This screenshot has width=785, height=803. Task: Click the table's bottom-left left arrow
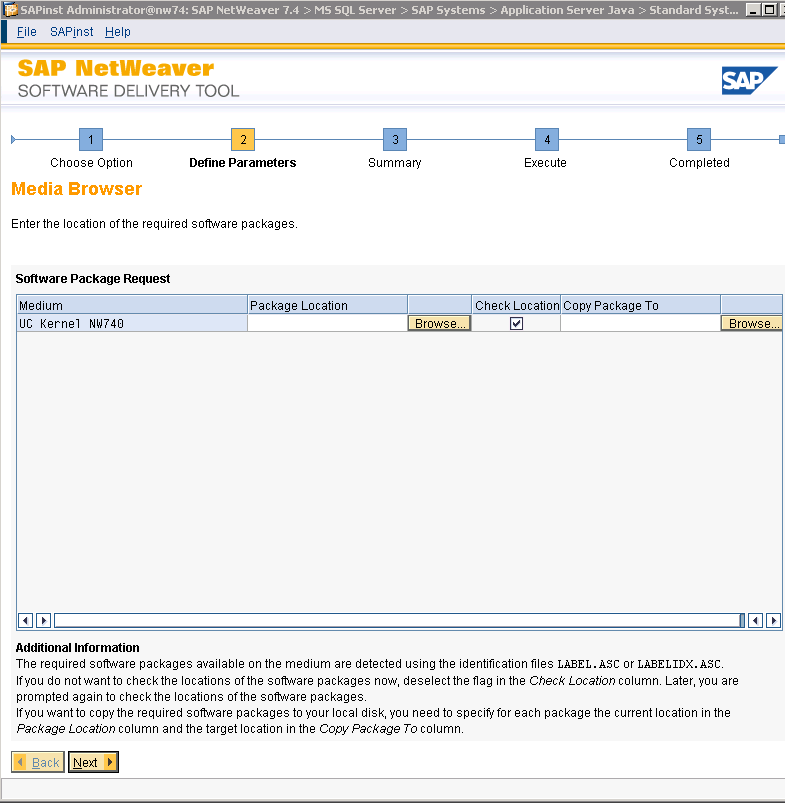click(26, 620)
